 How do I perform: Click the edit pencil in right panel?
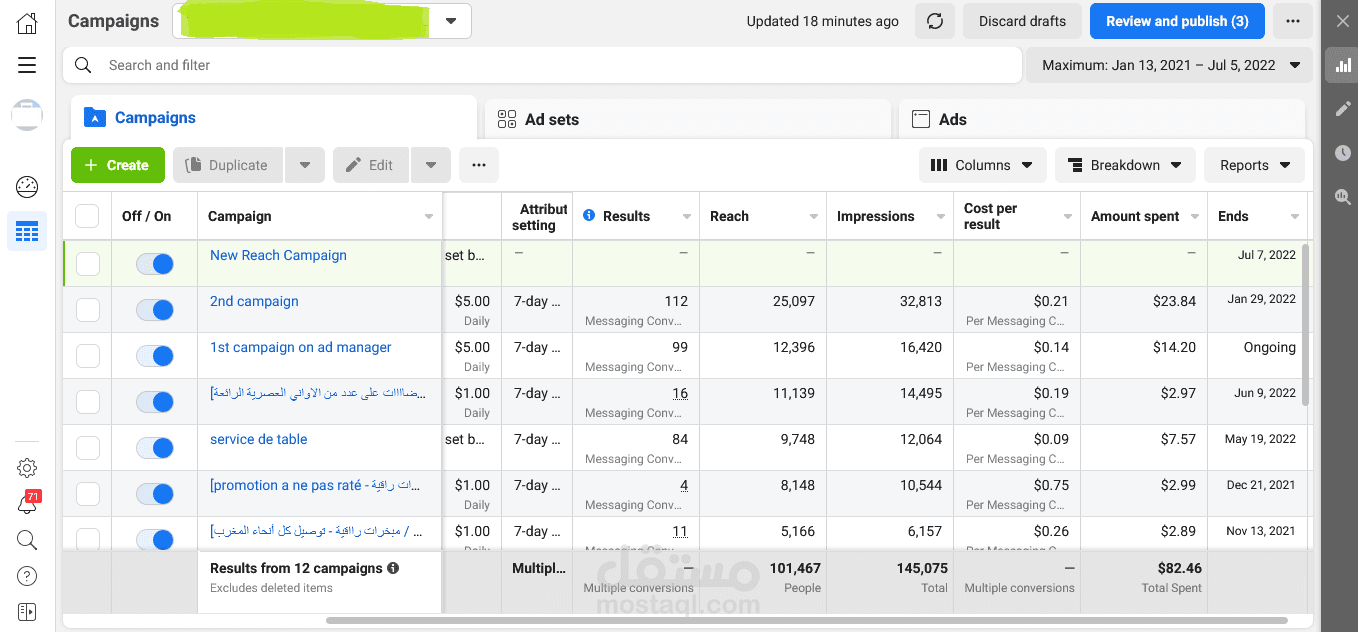(1342, 109)
